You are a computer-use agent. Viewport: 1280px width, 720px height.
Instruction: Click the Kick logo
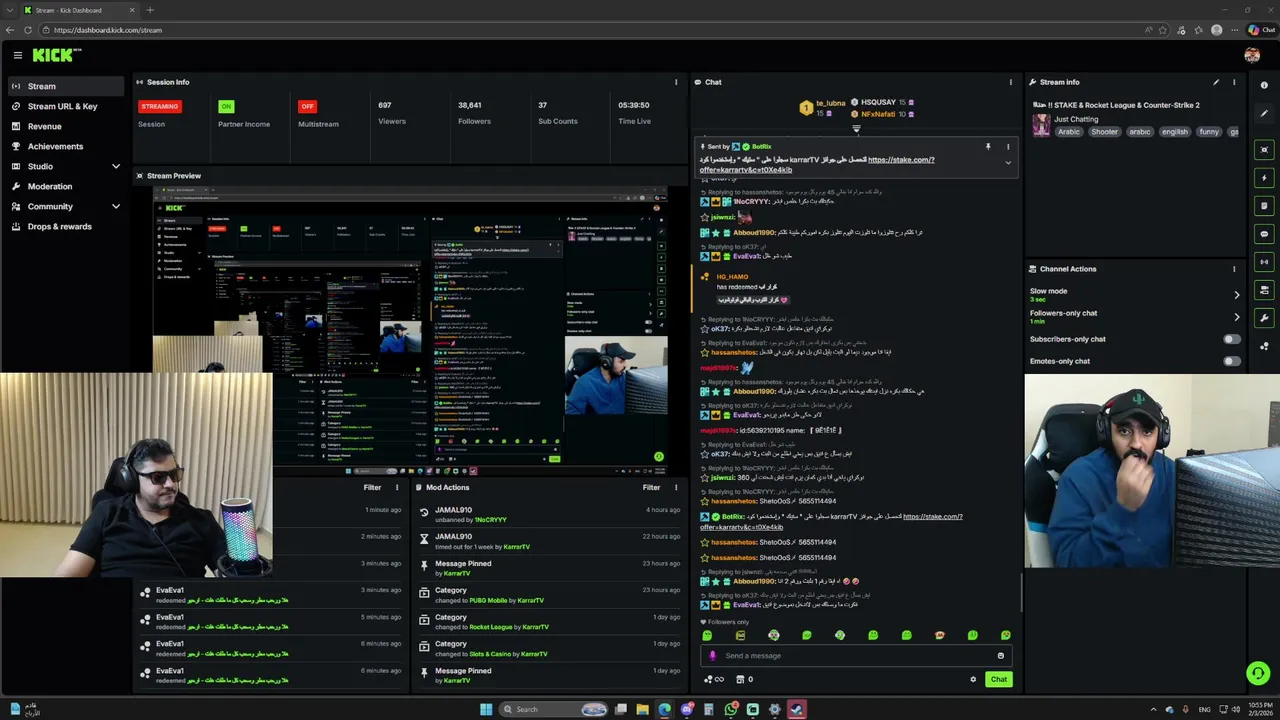coord(56,55)
